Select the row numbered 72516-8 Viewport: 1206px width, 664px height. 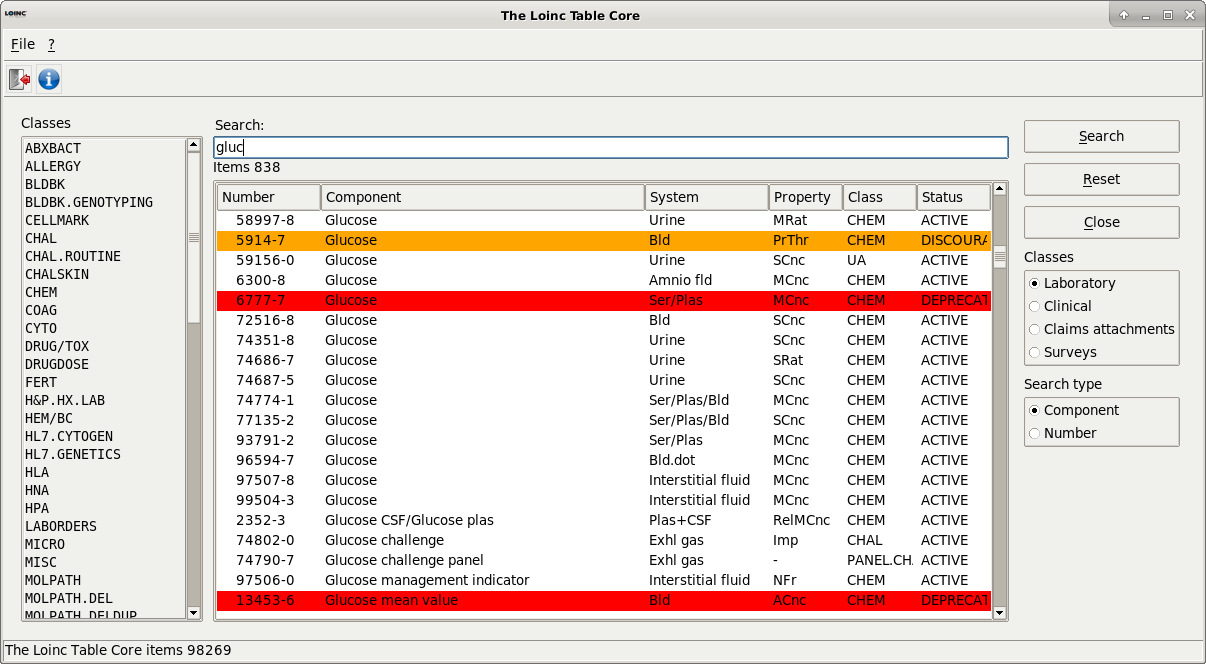pos(604,320)
